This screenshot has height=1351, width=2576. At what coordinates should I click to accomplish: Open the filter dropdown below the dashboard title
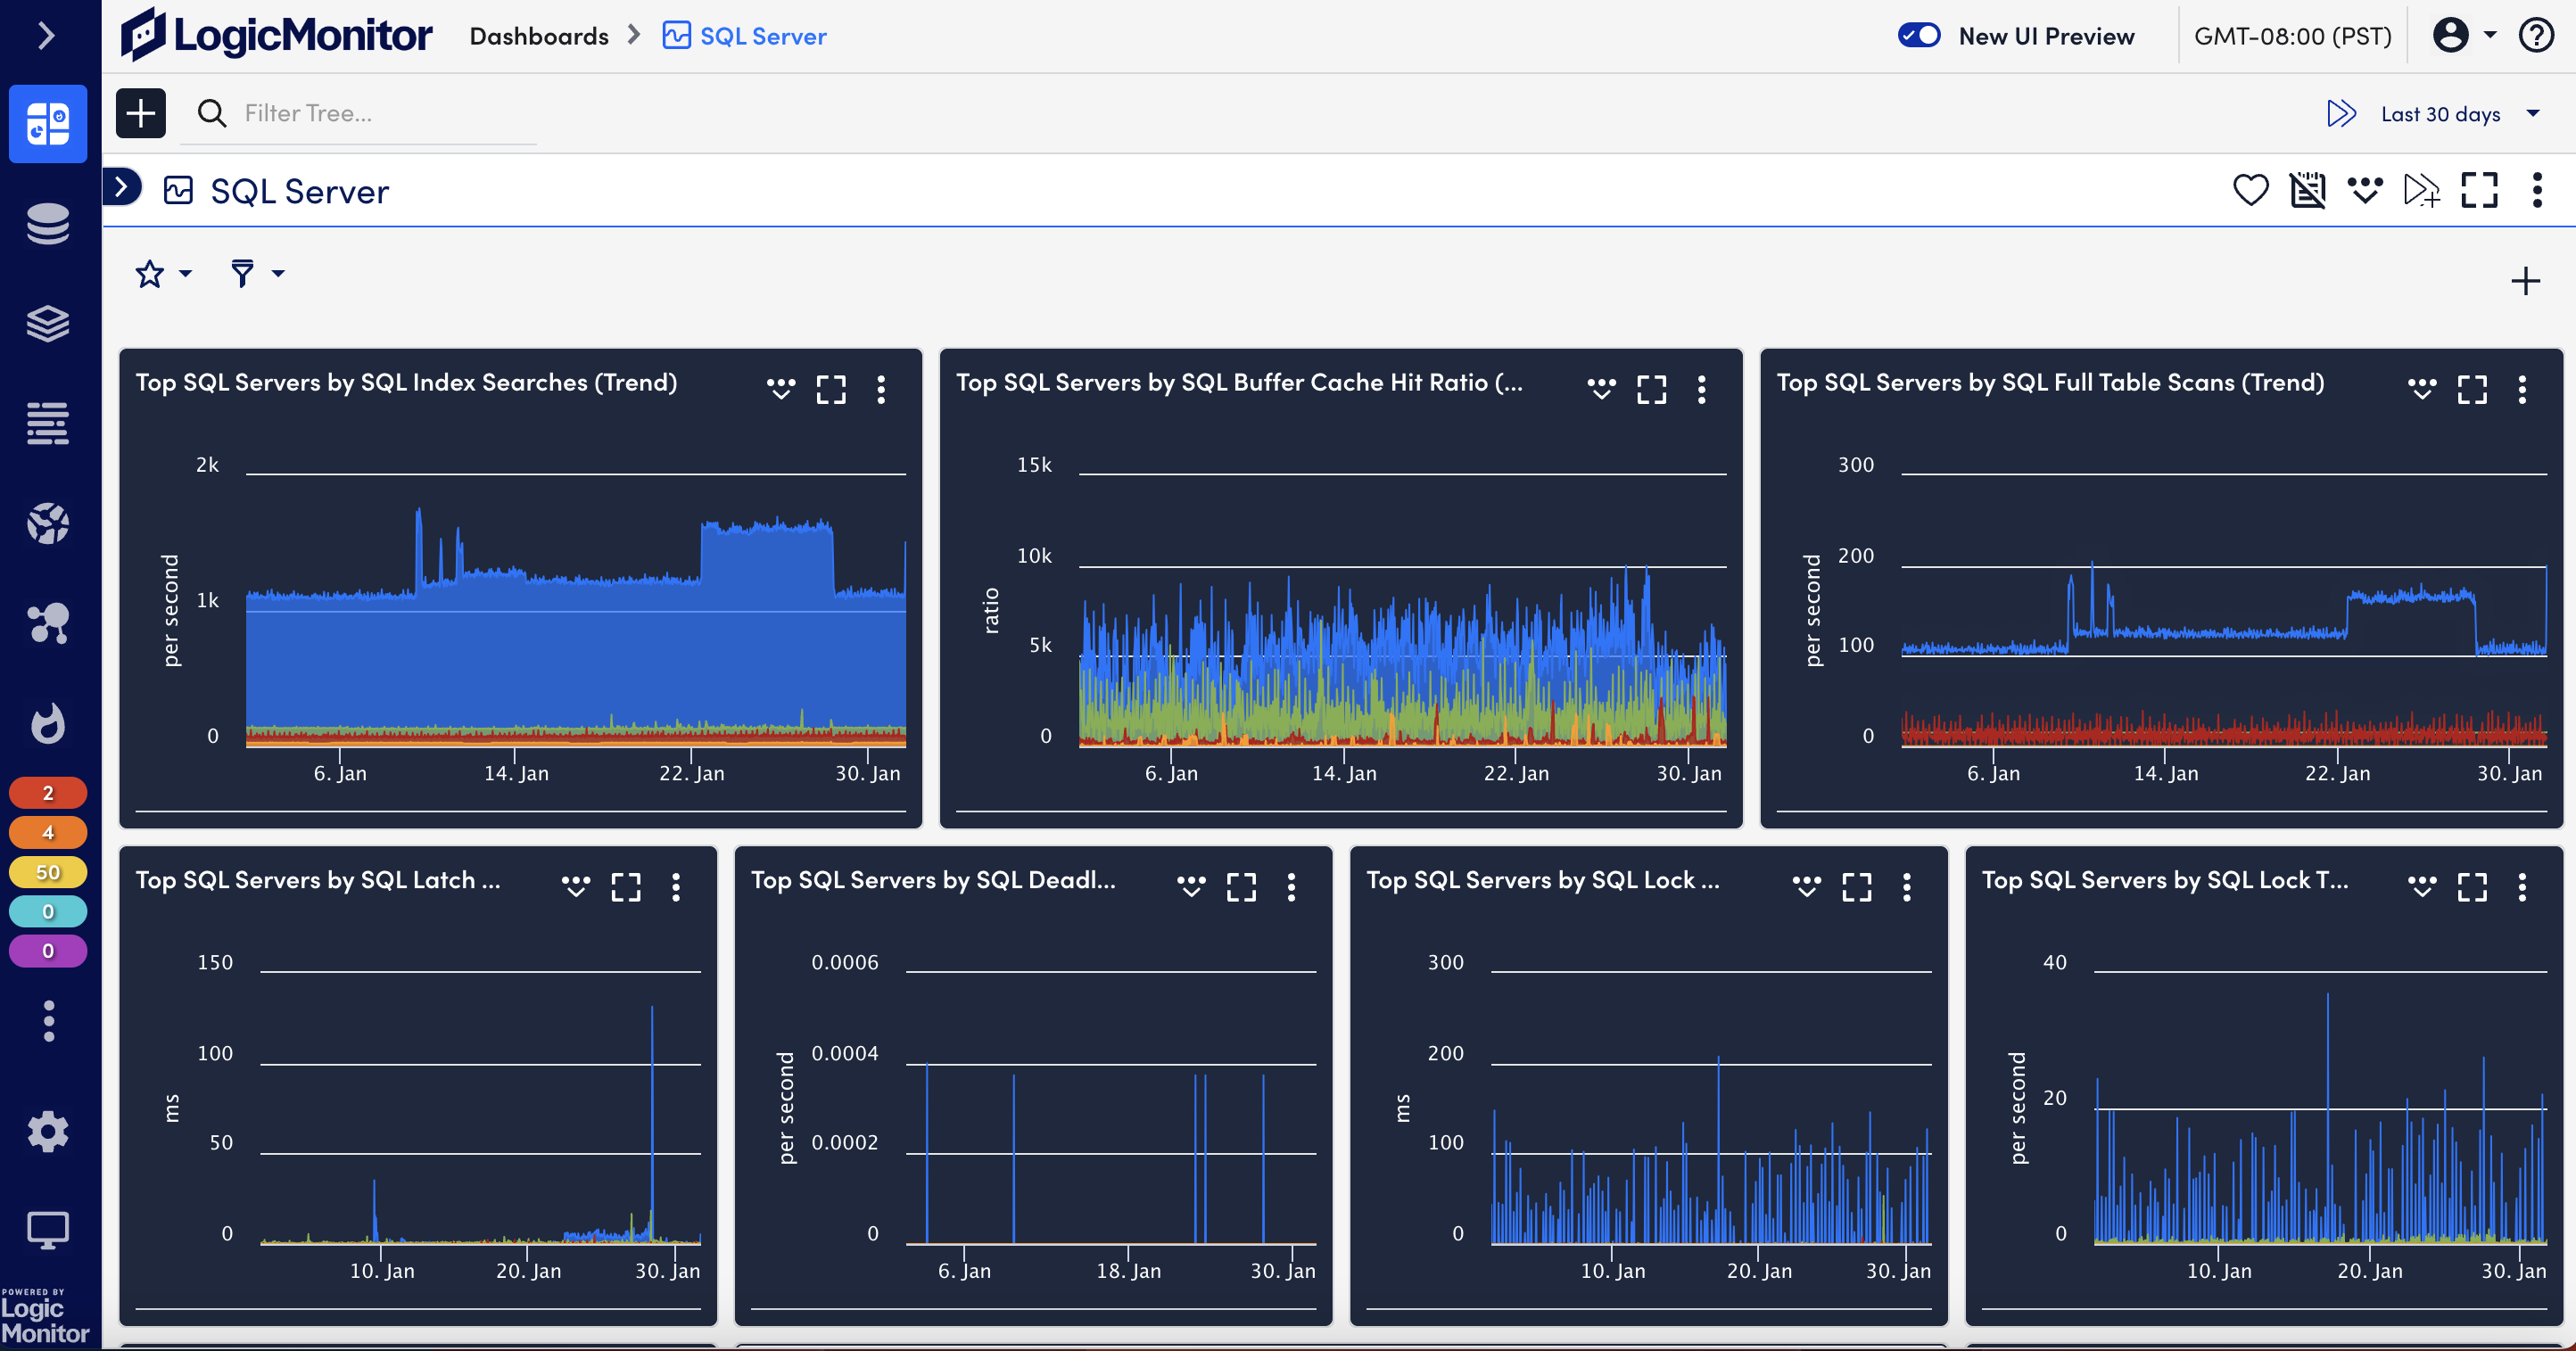pos(255,273)
